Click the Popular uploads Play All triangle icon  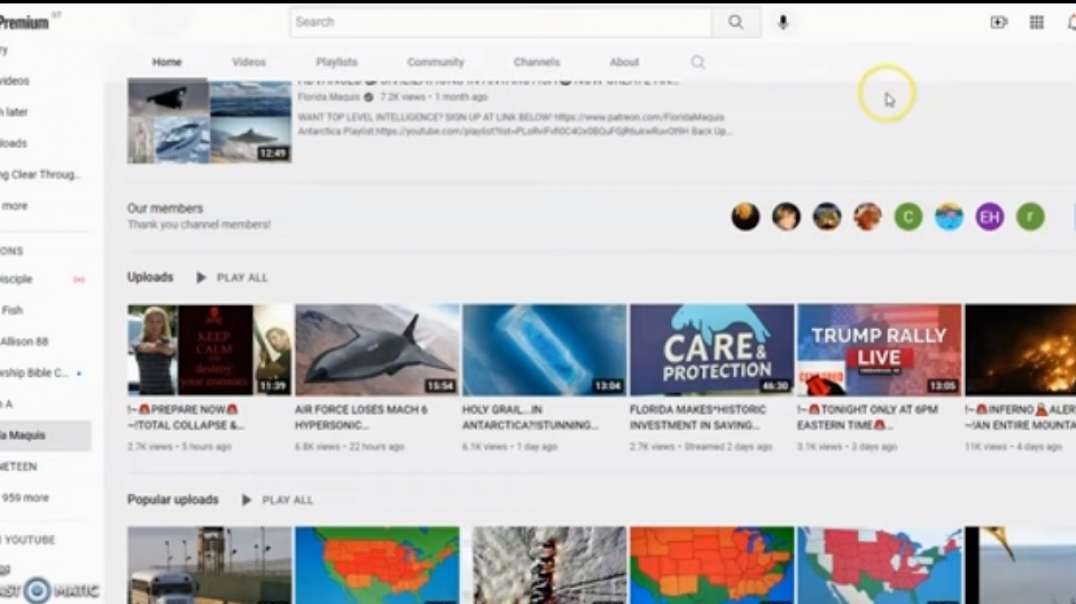point(246,500)
